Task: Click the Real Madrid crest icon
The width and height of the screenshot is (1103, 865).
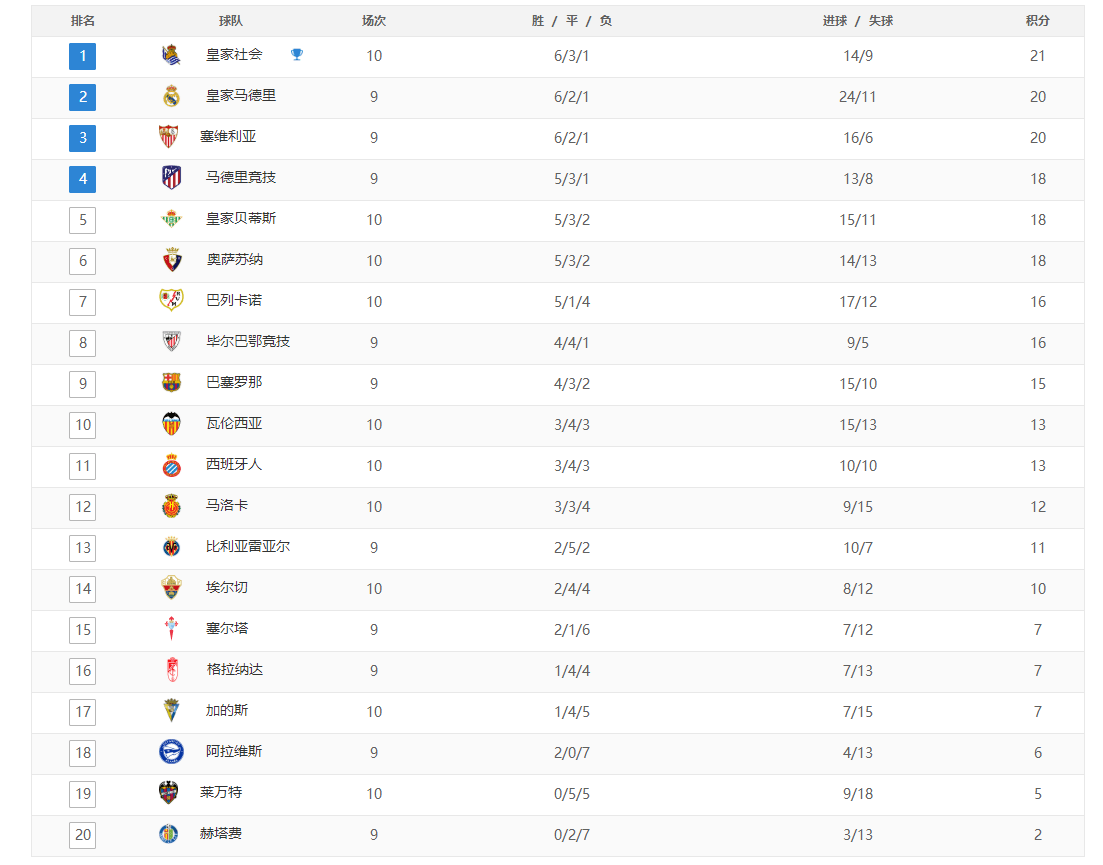Action: [171, 96]
